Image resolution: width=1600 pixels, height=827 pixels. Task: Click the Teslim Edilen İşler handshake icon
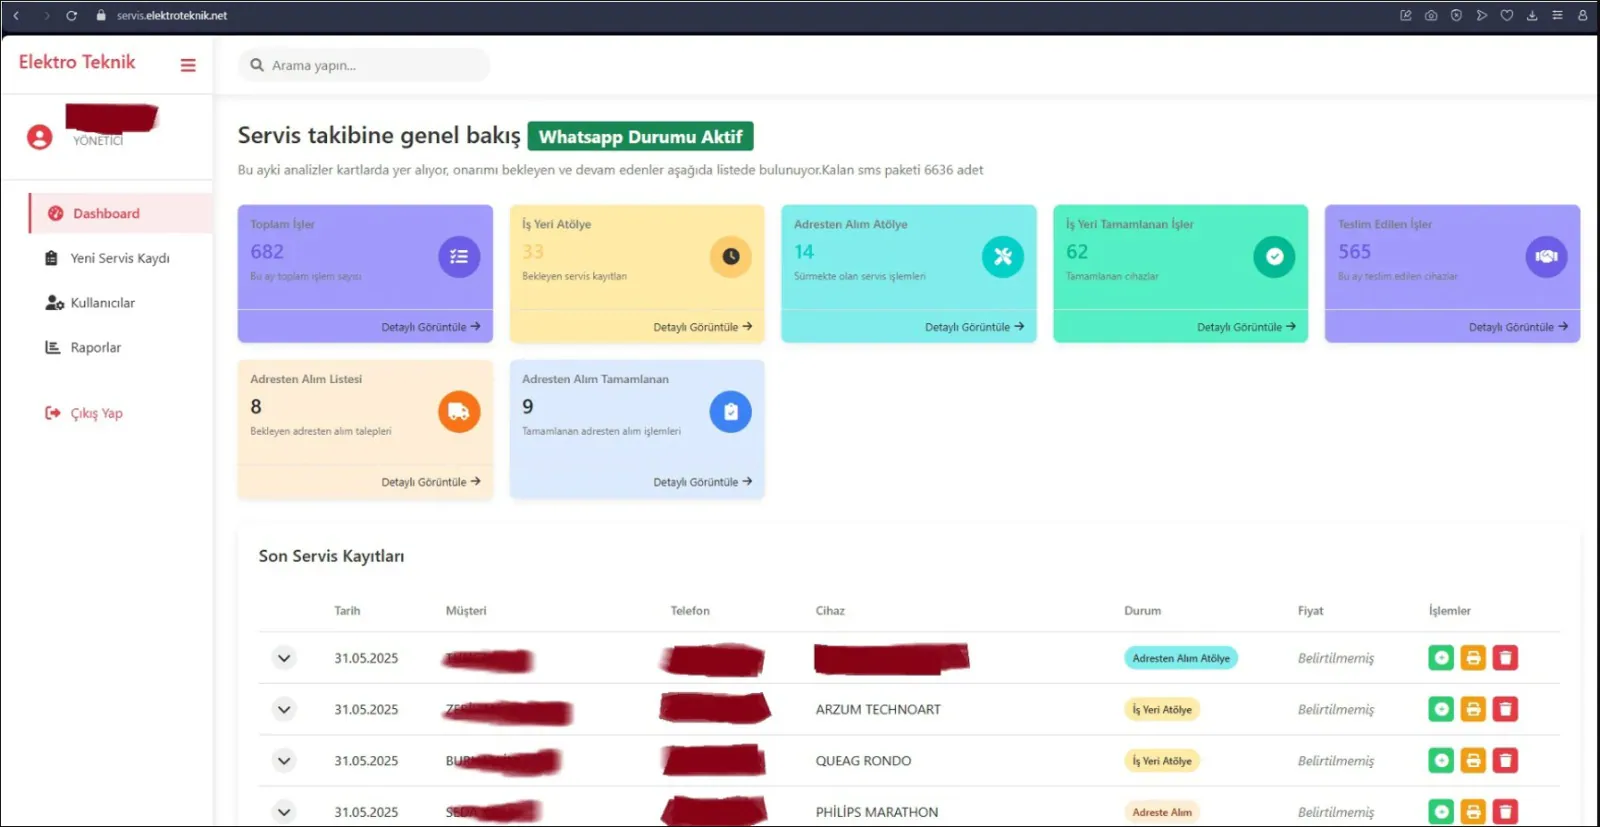(x=1547, y=257)
